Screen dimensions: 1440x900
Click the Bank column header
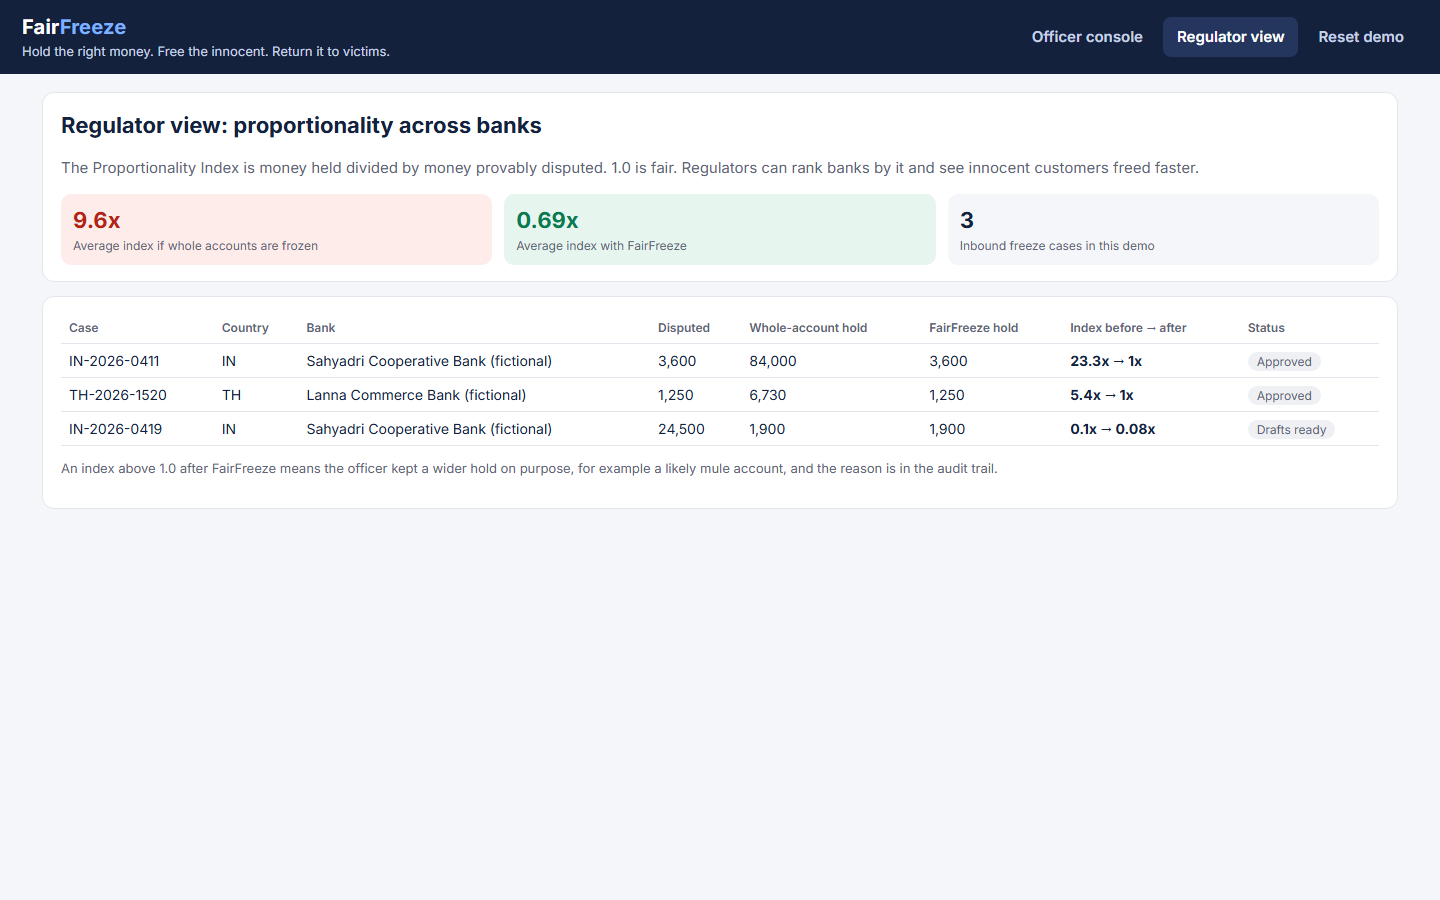point(321,328)
